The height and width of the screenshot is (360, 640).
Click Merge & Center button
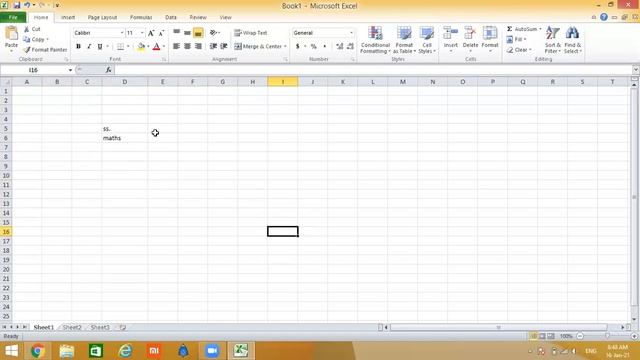click(x=258, y=47)
